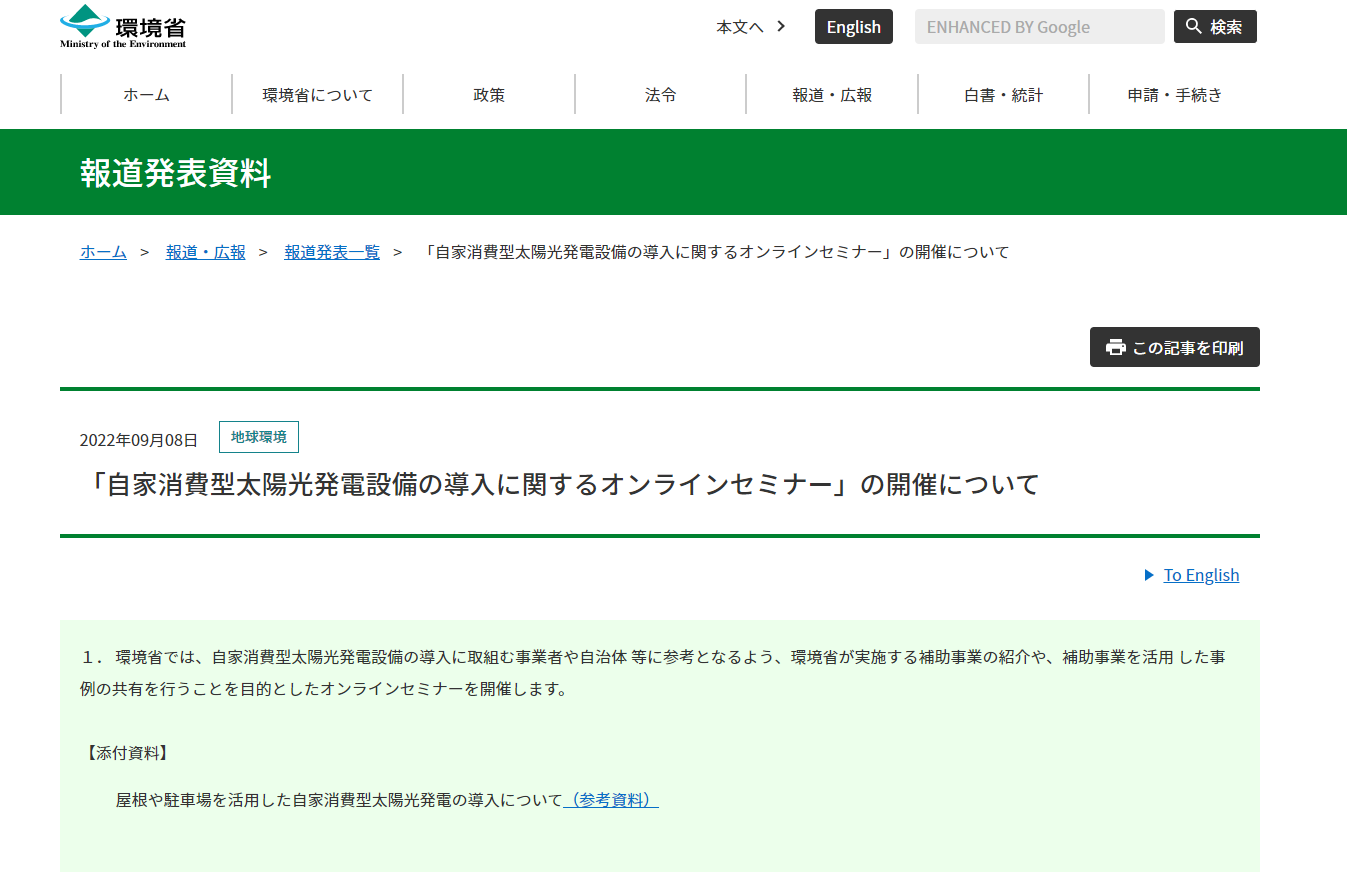
Task: Open the 報道発表一覧 breadcrumb link
Action: tap(332, 252)
